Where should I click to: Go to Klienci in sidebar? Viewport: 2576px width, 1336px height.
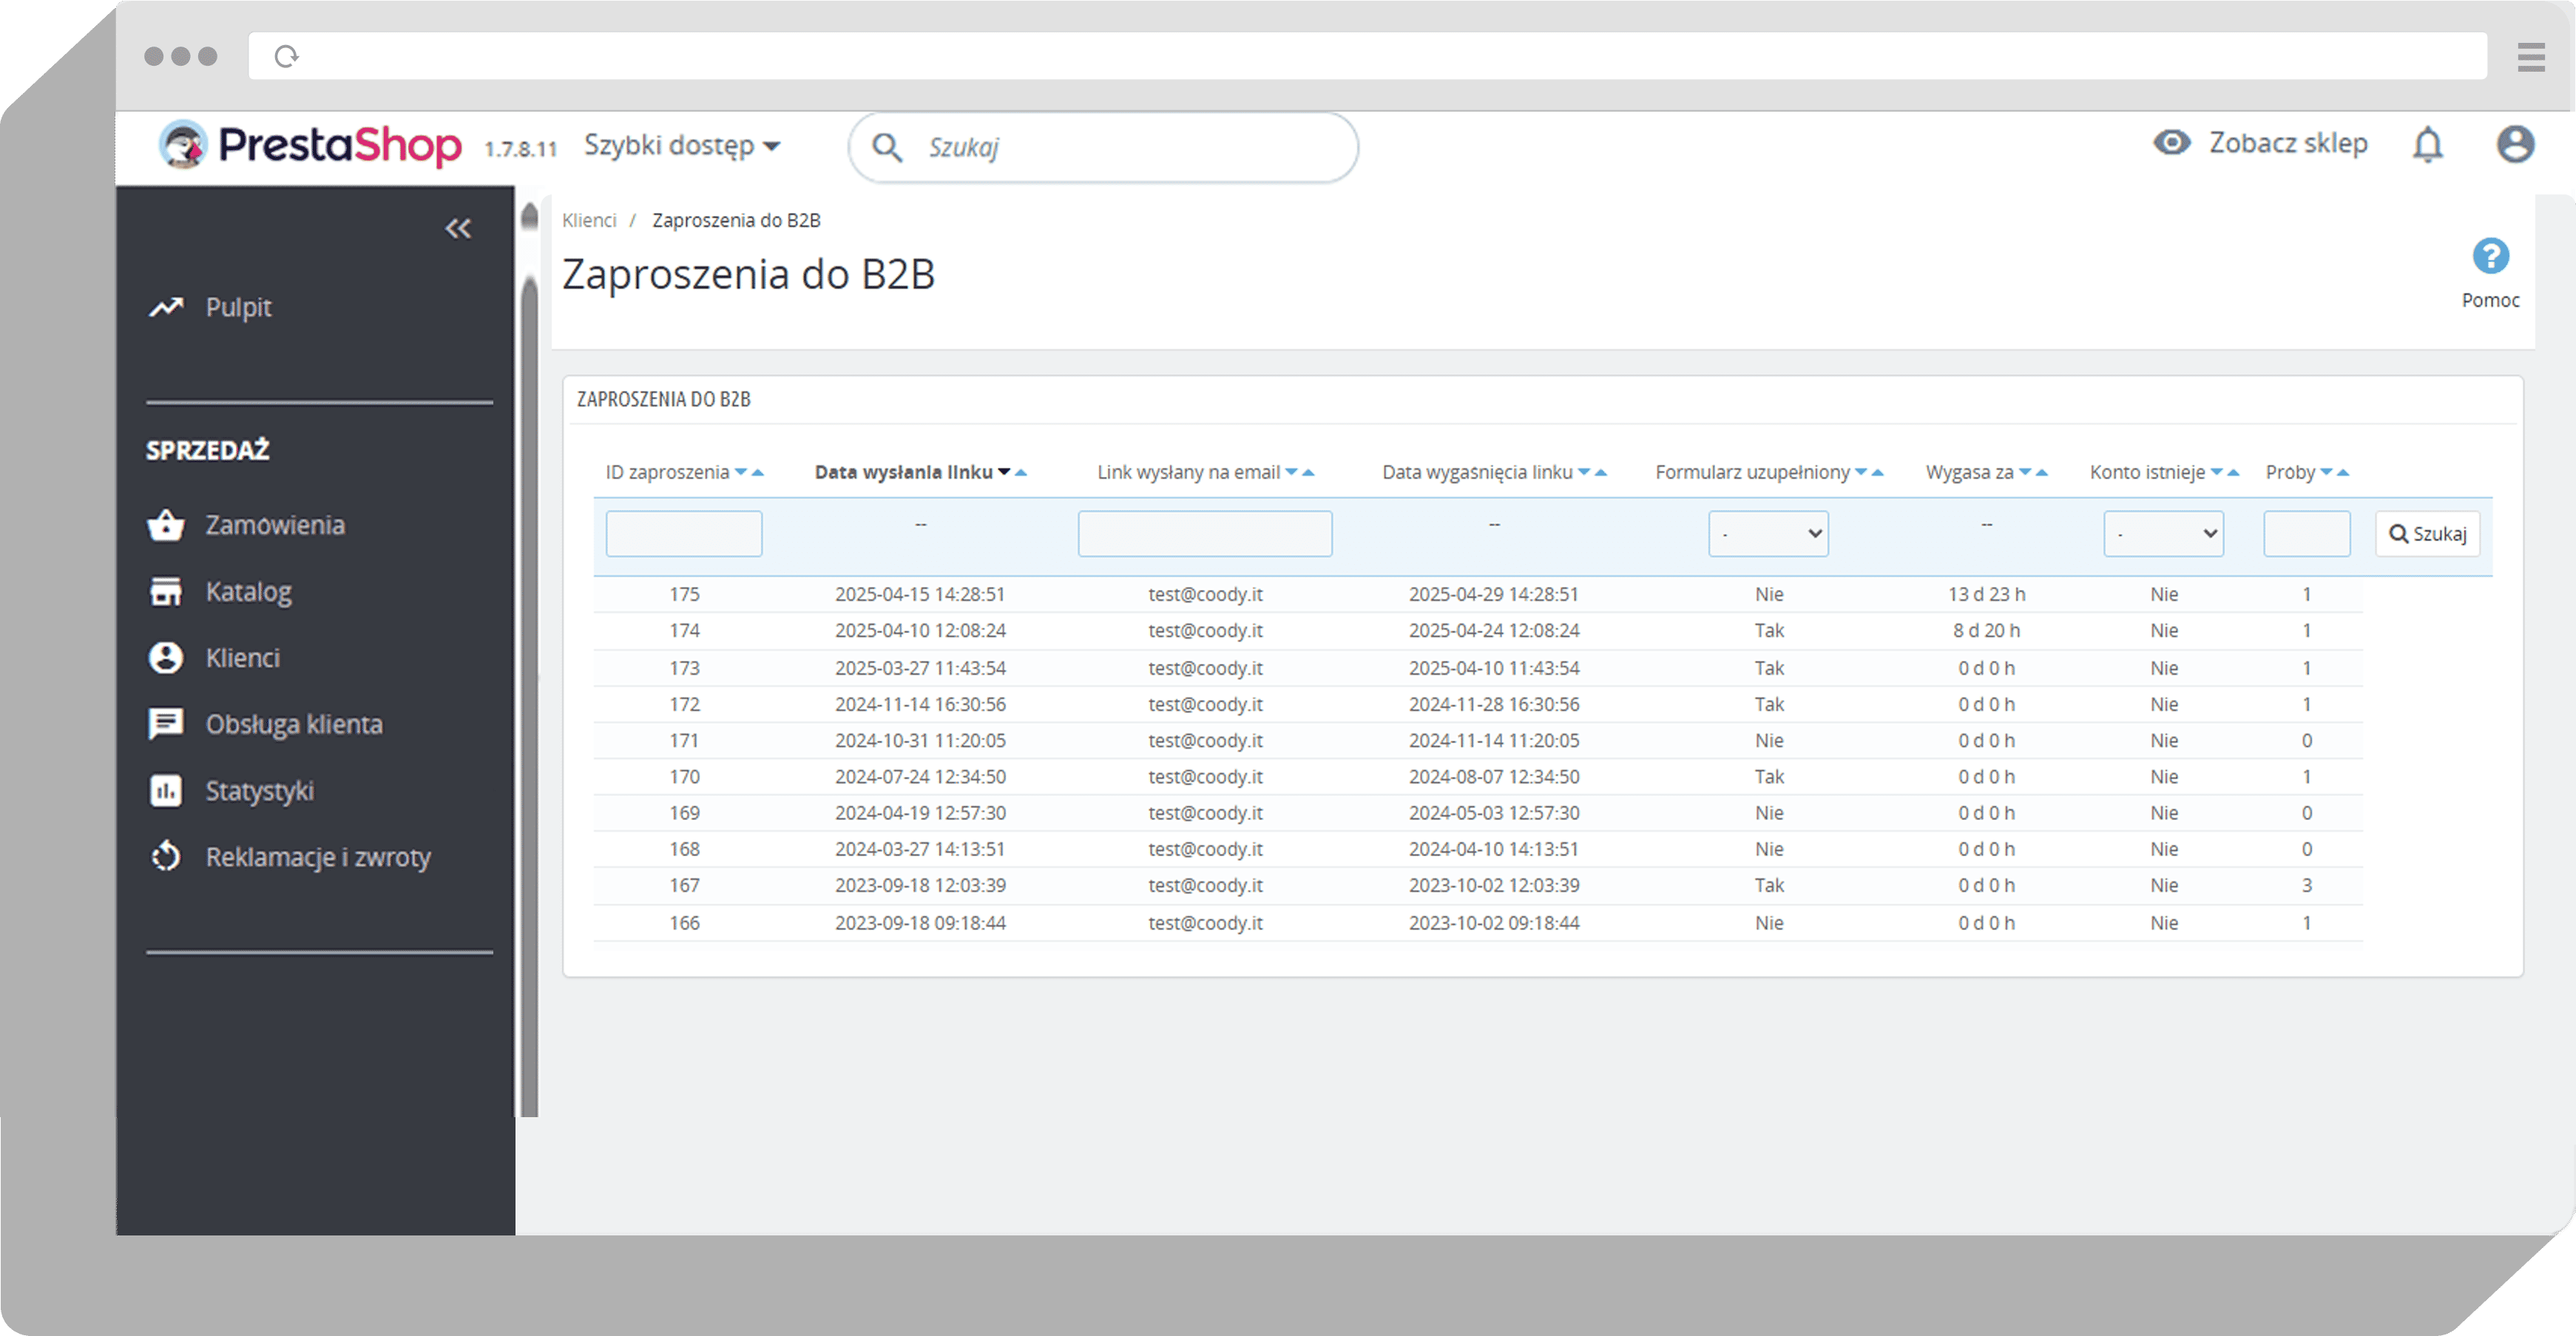(242, 658)
